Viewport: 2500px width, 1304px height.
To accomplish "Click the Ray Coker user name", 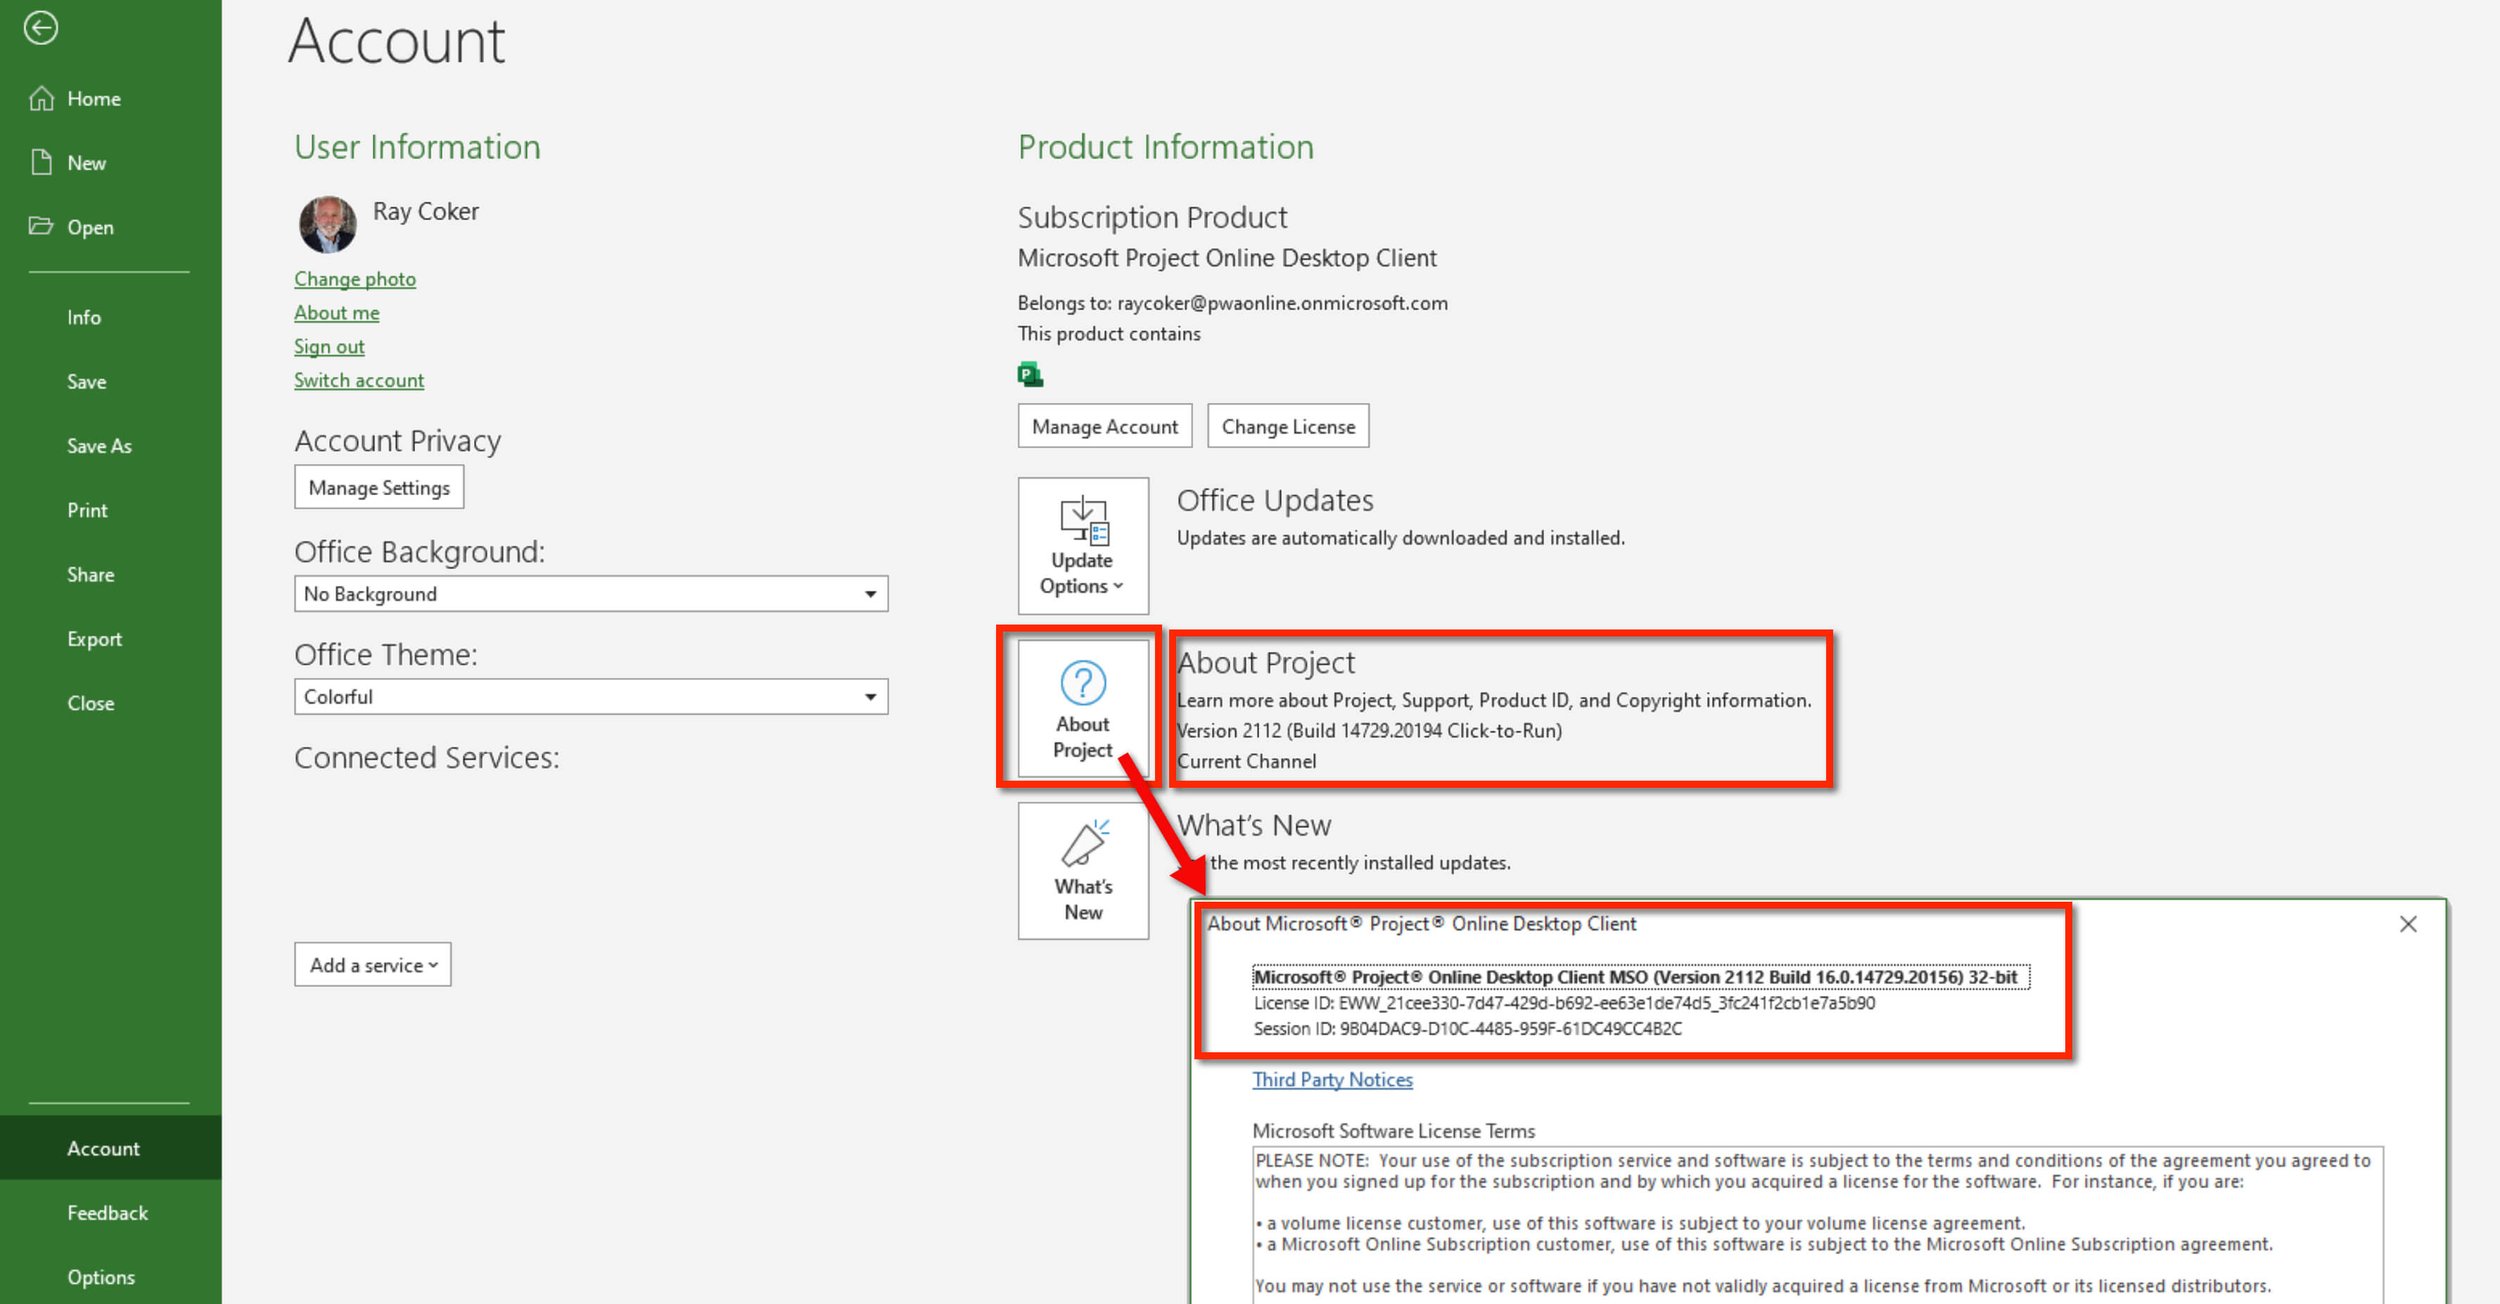I will [426, 211].
